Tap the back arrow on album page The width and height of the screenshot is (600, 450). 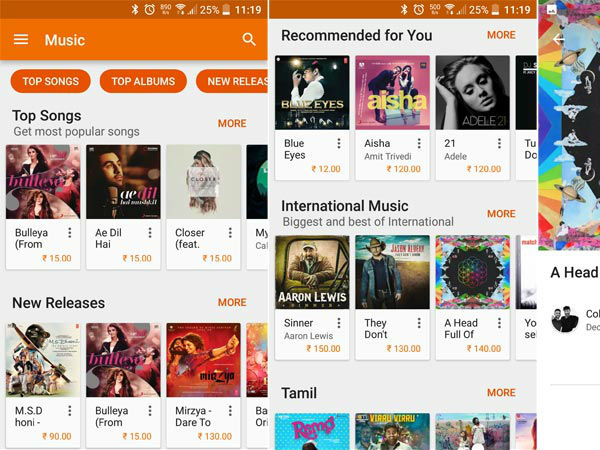point(558,39)
